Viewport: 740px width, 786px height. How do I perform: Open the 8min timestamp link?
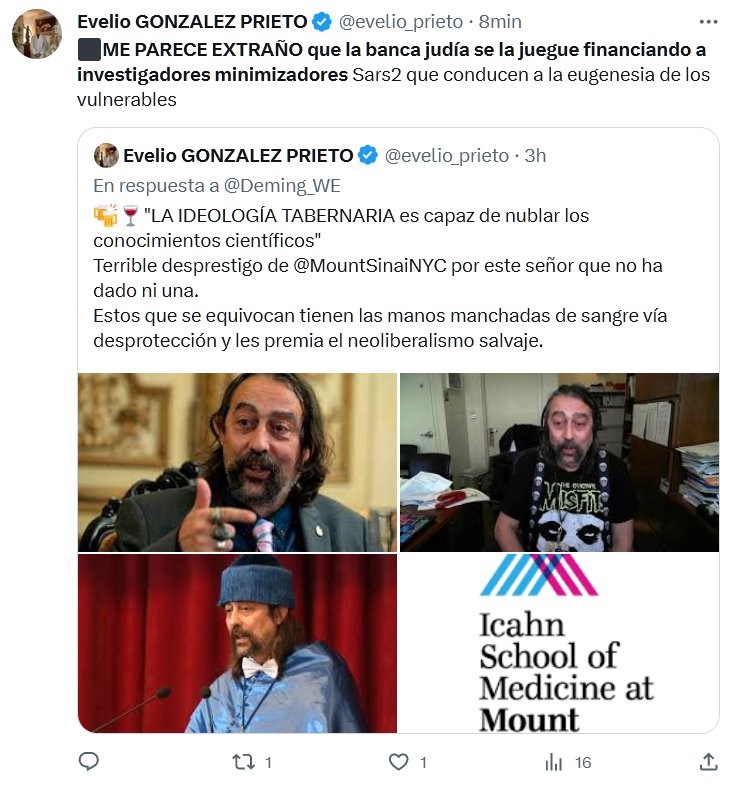(500, 22)
